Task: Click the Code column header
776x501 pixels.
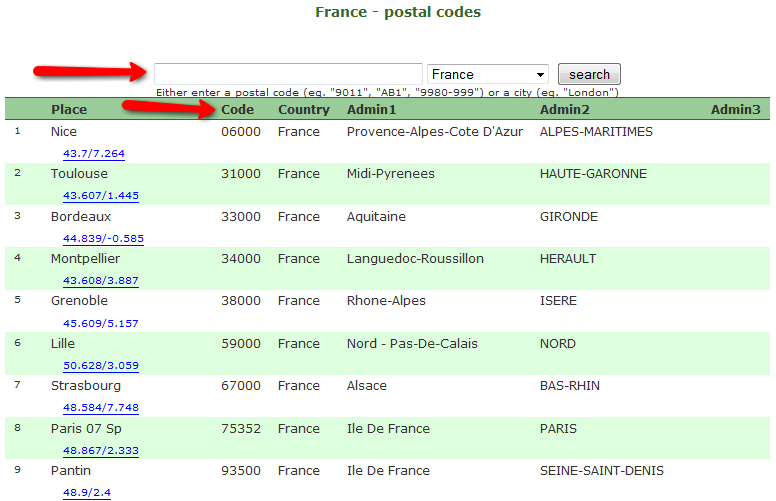Action: [238, 109]
